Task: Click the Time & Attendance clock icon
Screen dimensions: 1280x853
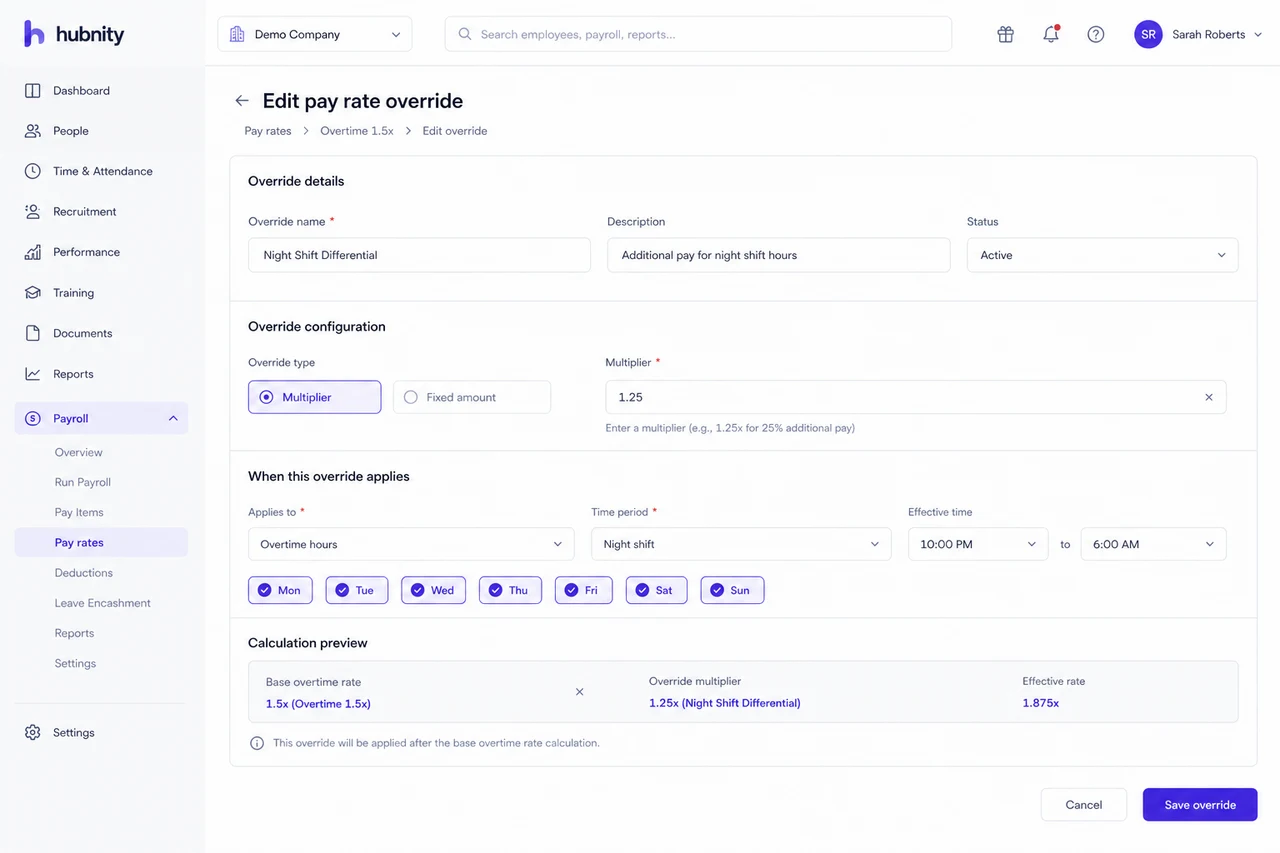Action: coord(33,171)
